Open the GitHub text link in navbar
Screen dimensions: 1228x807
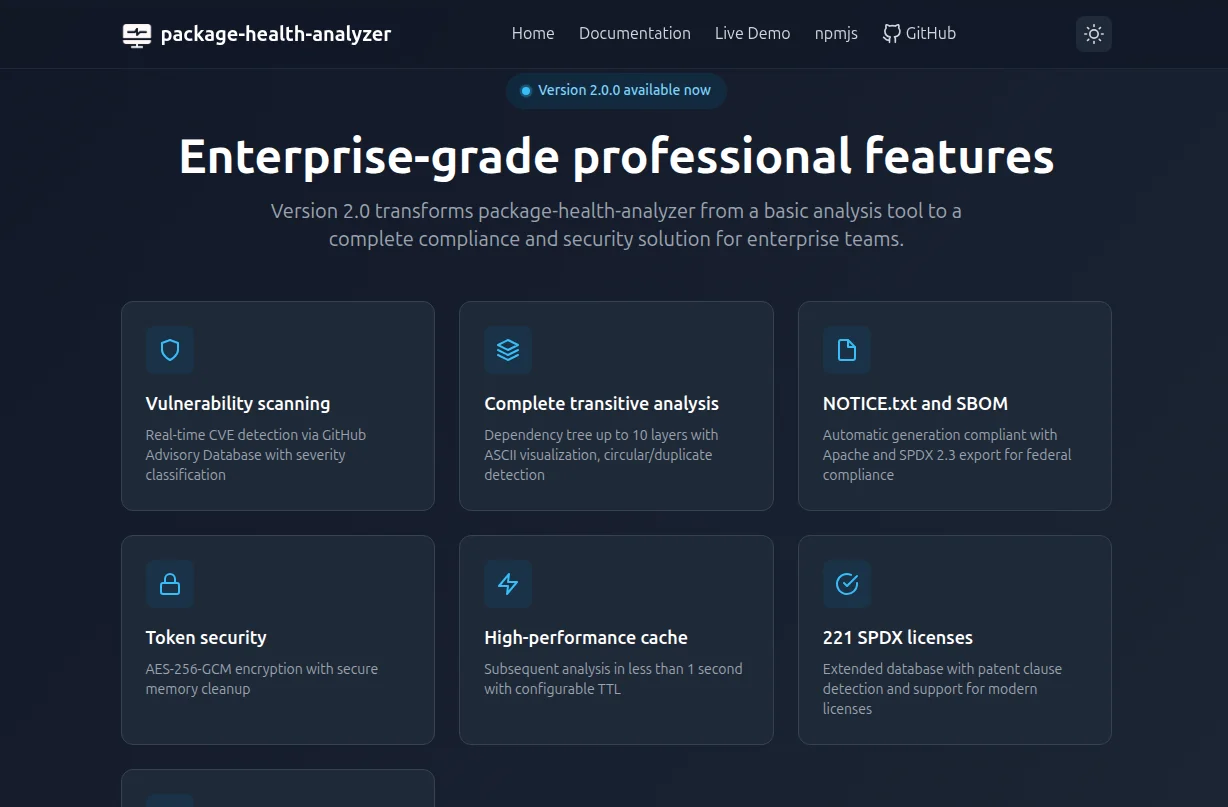pyautogui.click(x=930, y=34)
